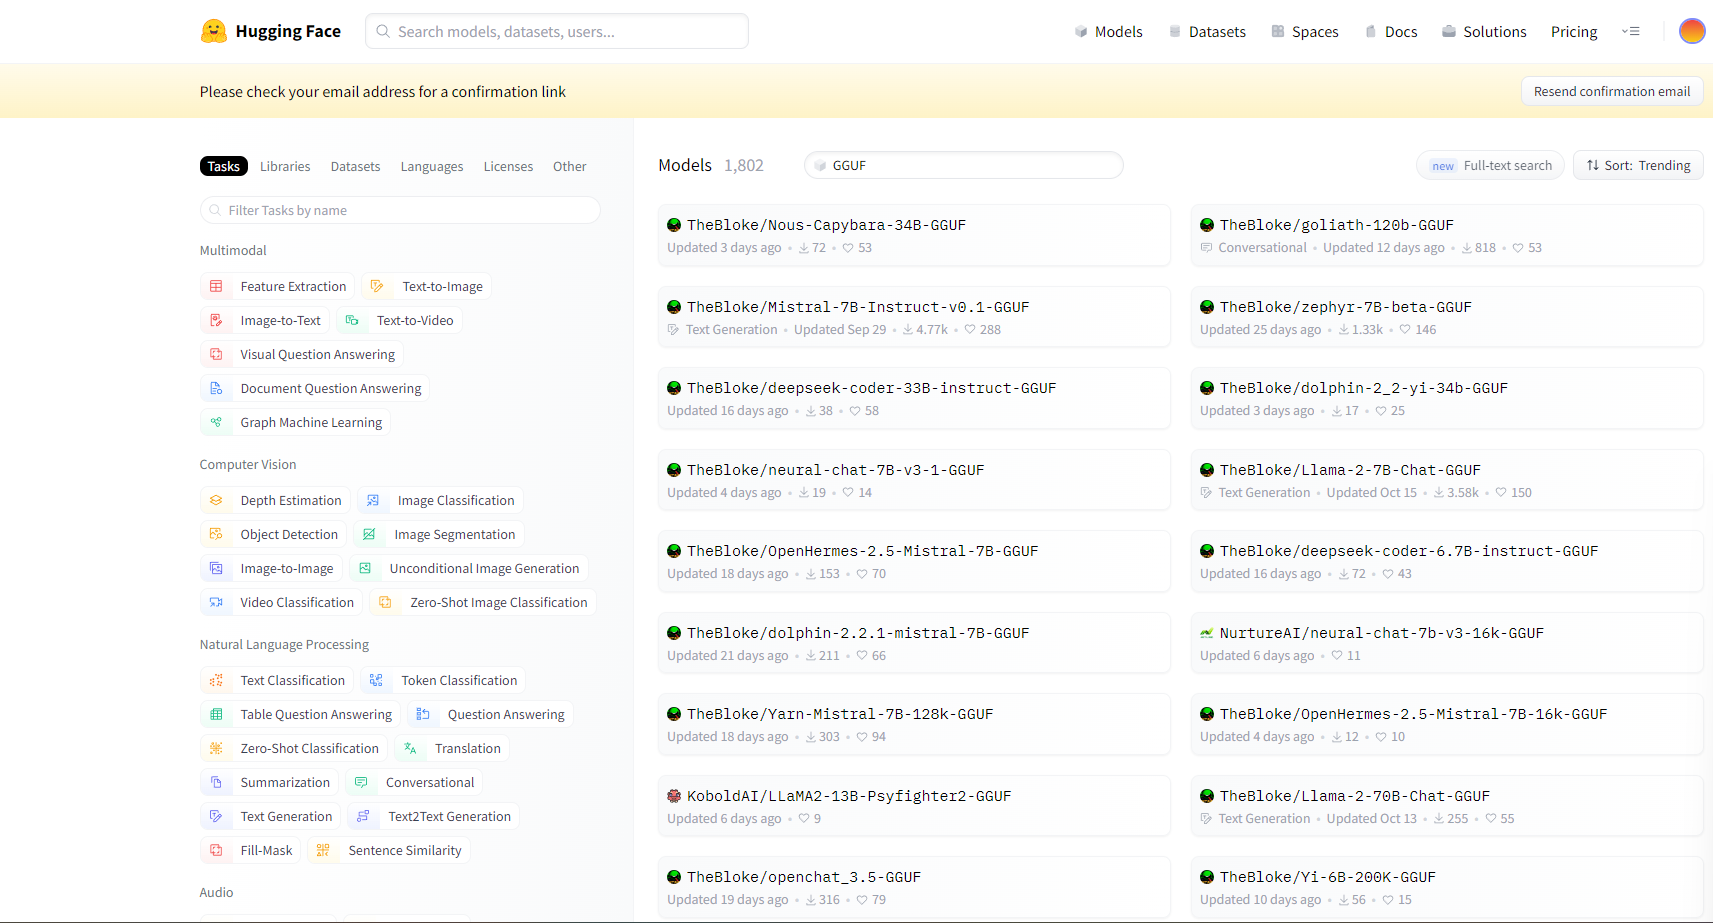
Task: Open TheBloke/goliath-120b-GGUF model
Action: point(1447,235)
